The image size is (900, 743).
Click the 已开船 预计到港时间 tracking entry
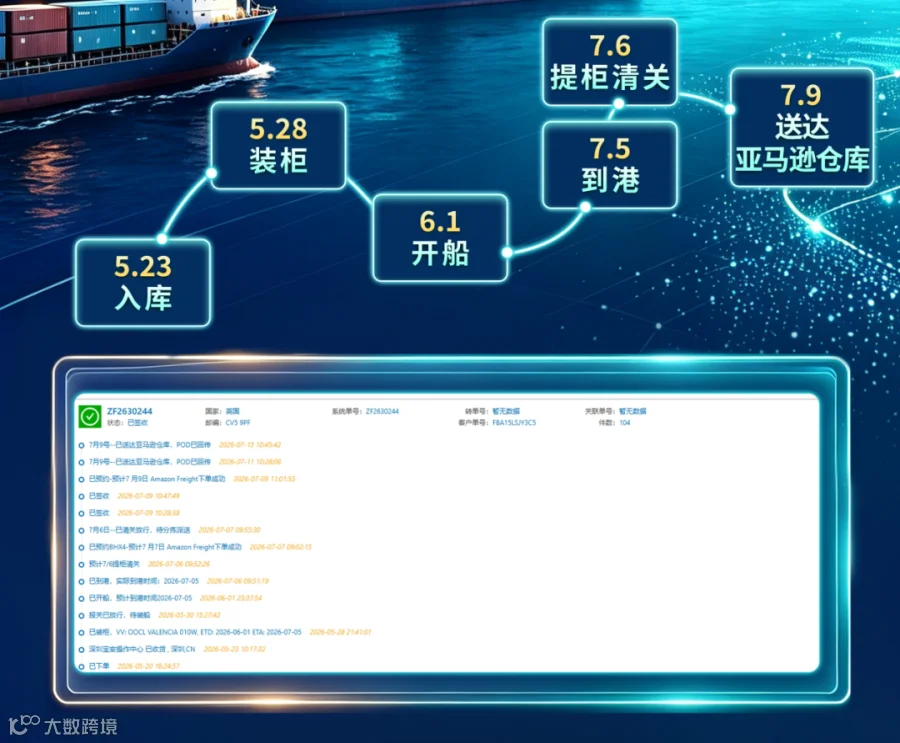point(175,598)
